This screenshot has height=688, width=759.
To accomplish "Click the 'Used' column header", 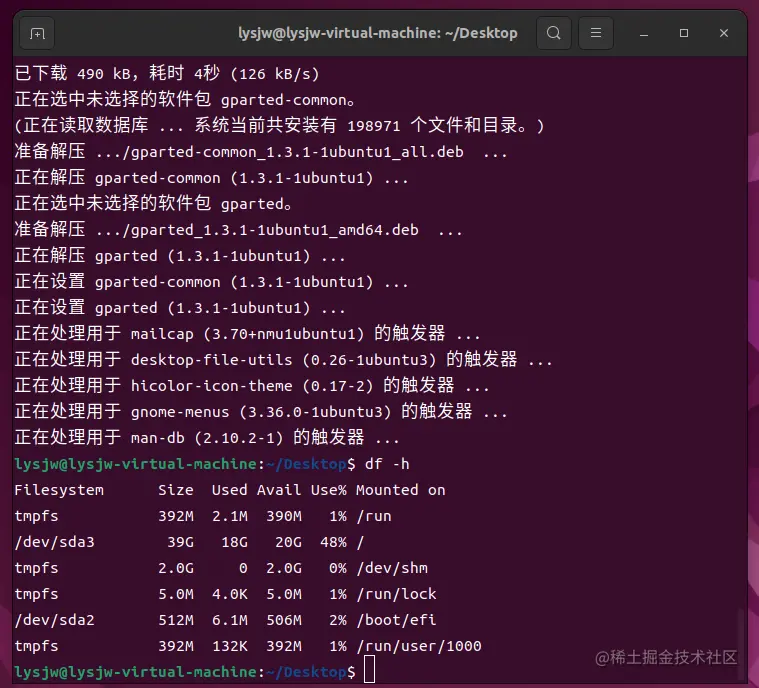I will (x=229, y=490).
